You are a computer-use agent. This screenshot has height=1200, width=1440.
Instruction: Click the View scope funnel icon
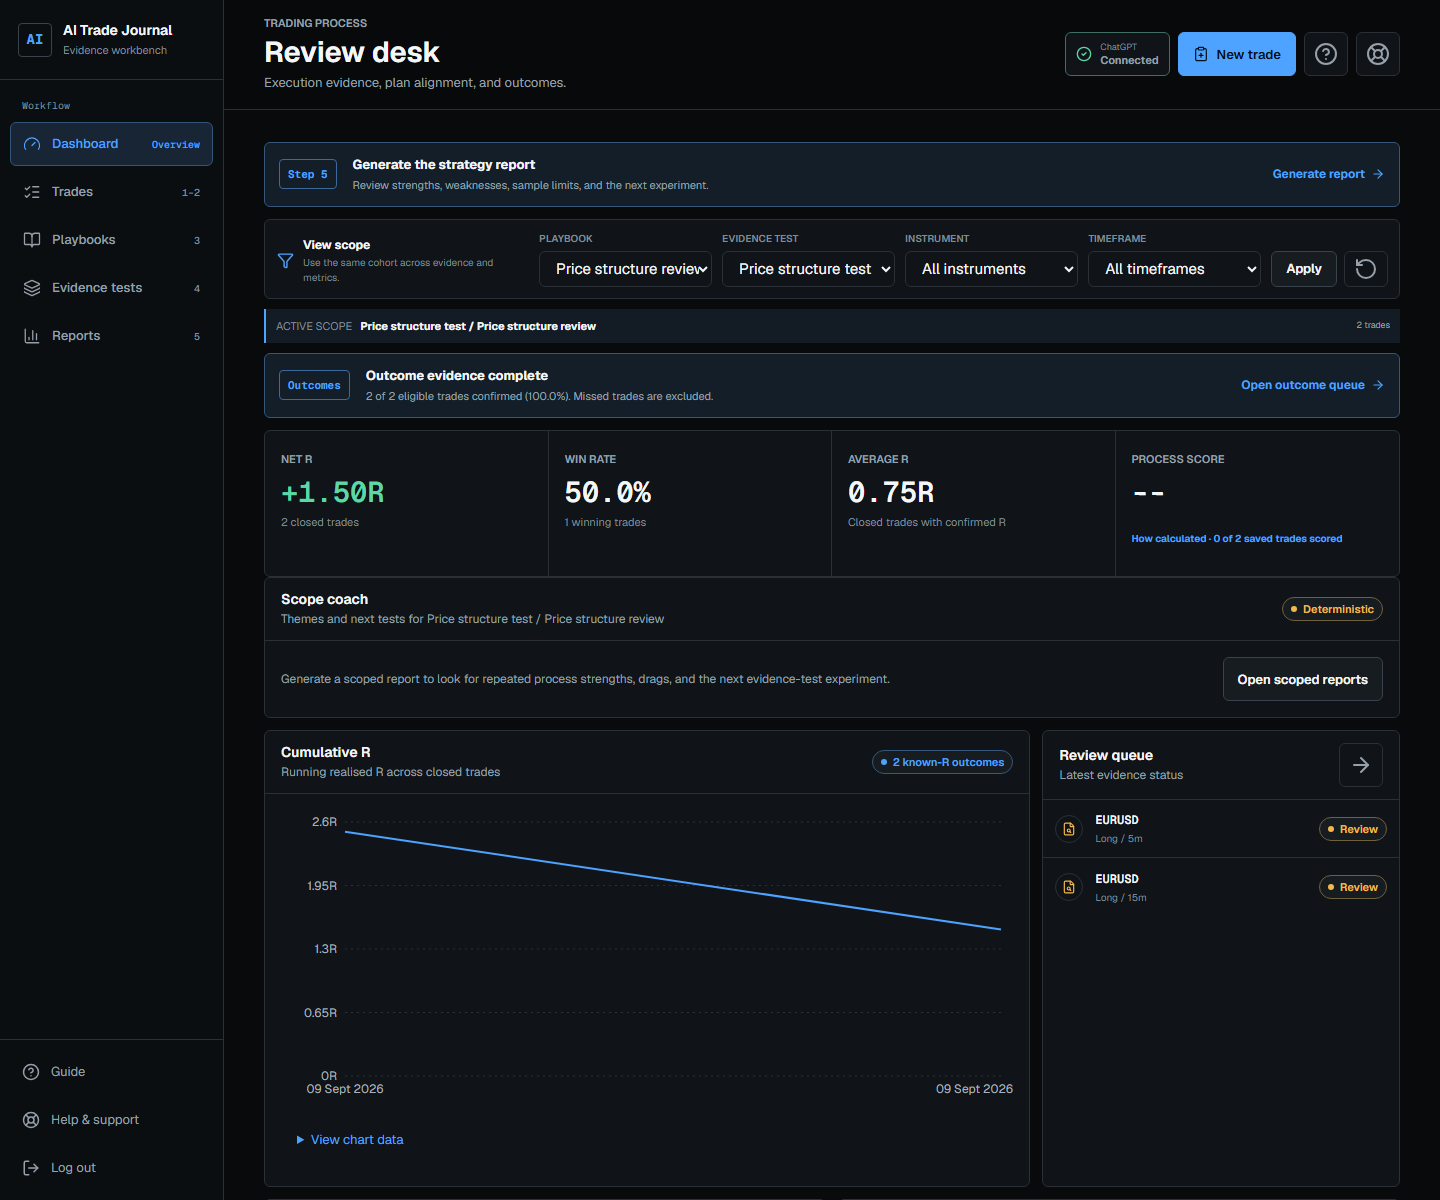tap(285, 261)
